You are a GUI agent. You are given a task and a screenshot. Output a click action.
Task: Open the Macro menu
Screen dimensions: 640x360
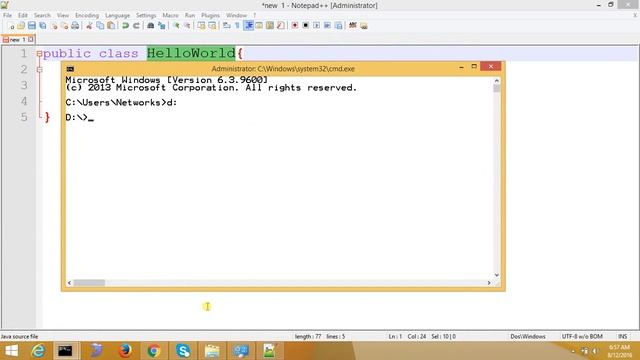click(170, 15)
